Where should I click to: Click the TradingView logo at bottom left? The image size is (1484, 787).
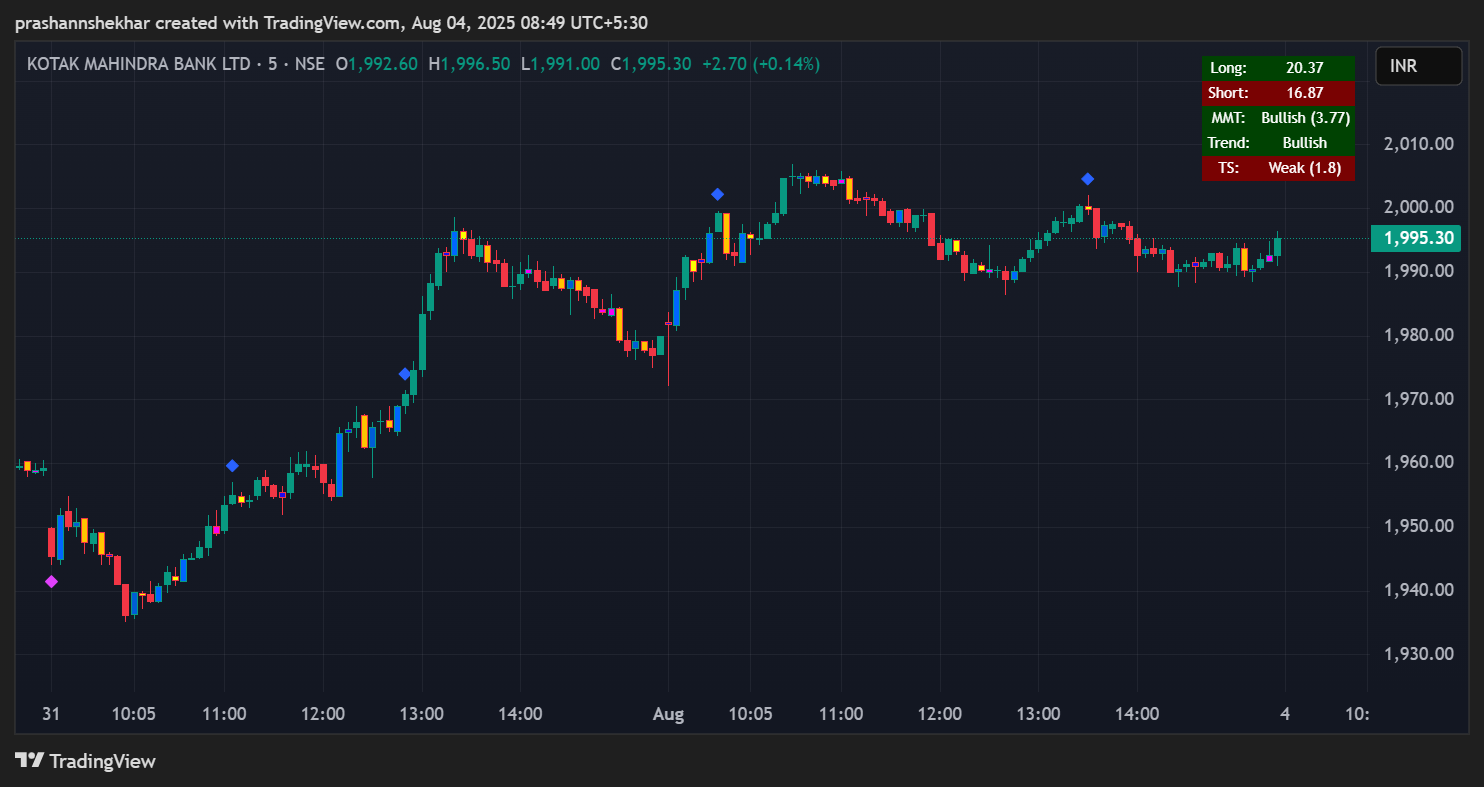pos(85,761)
